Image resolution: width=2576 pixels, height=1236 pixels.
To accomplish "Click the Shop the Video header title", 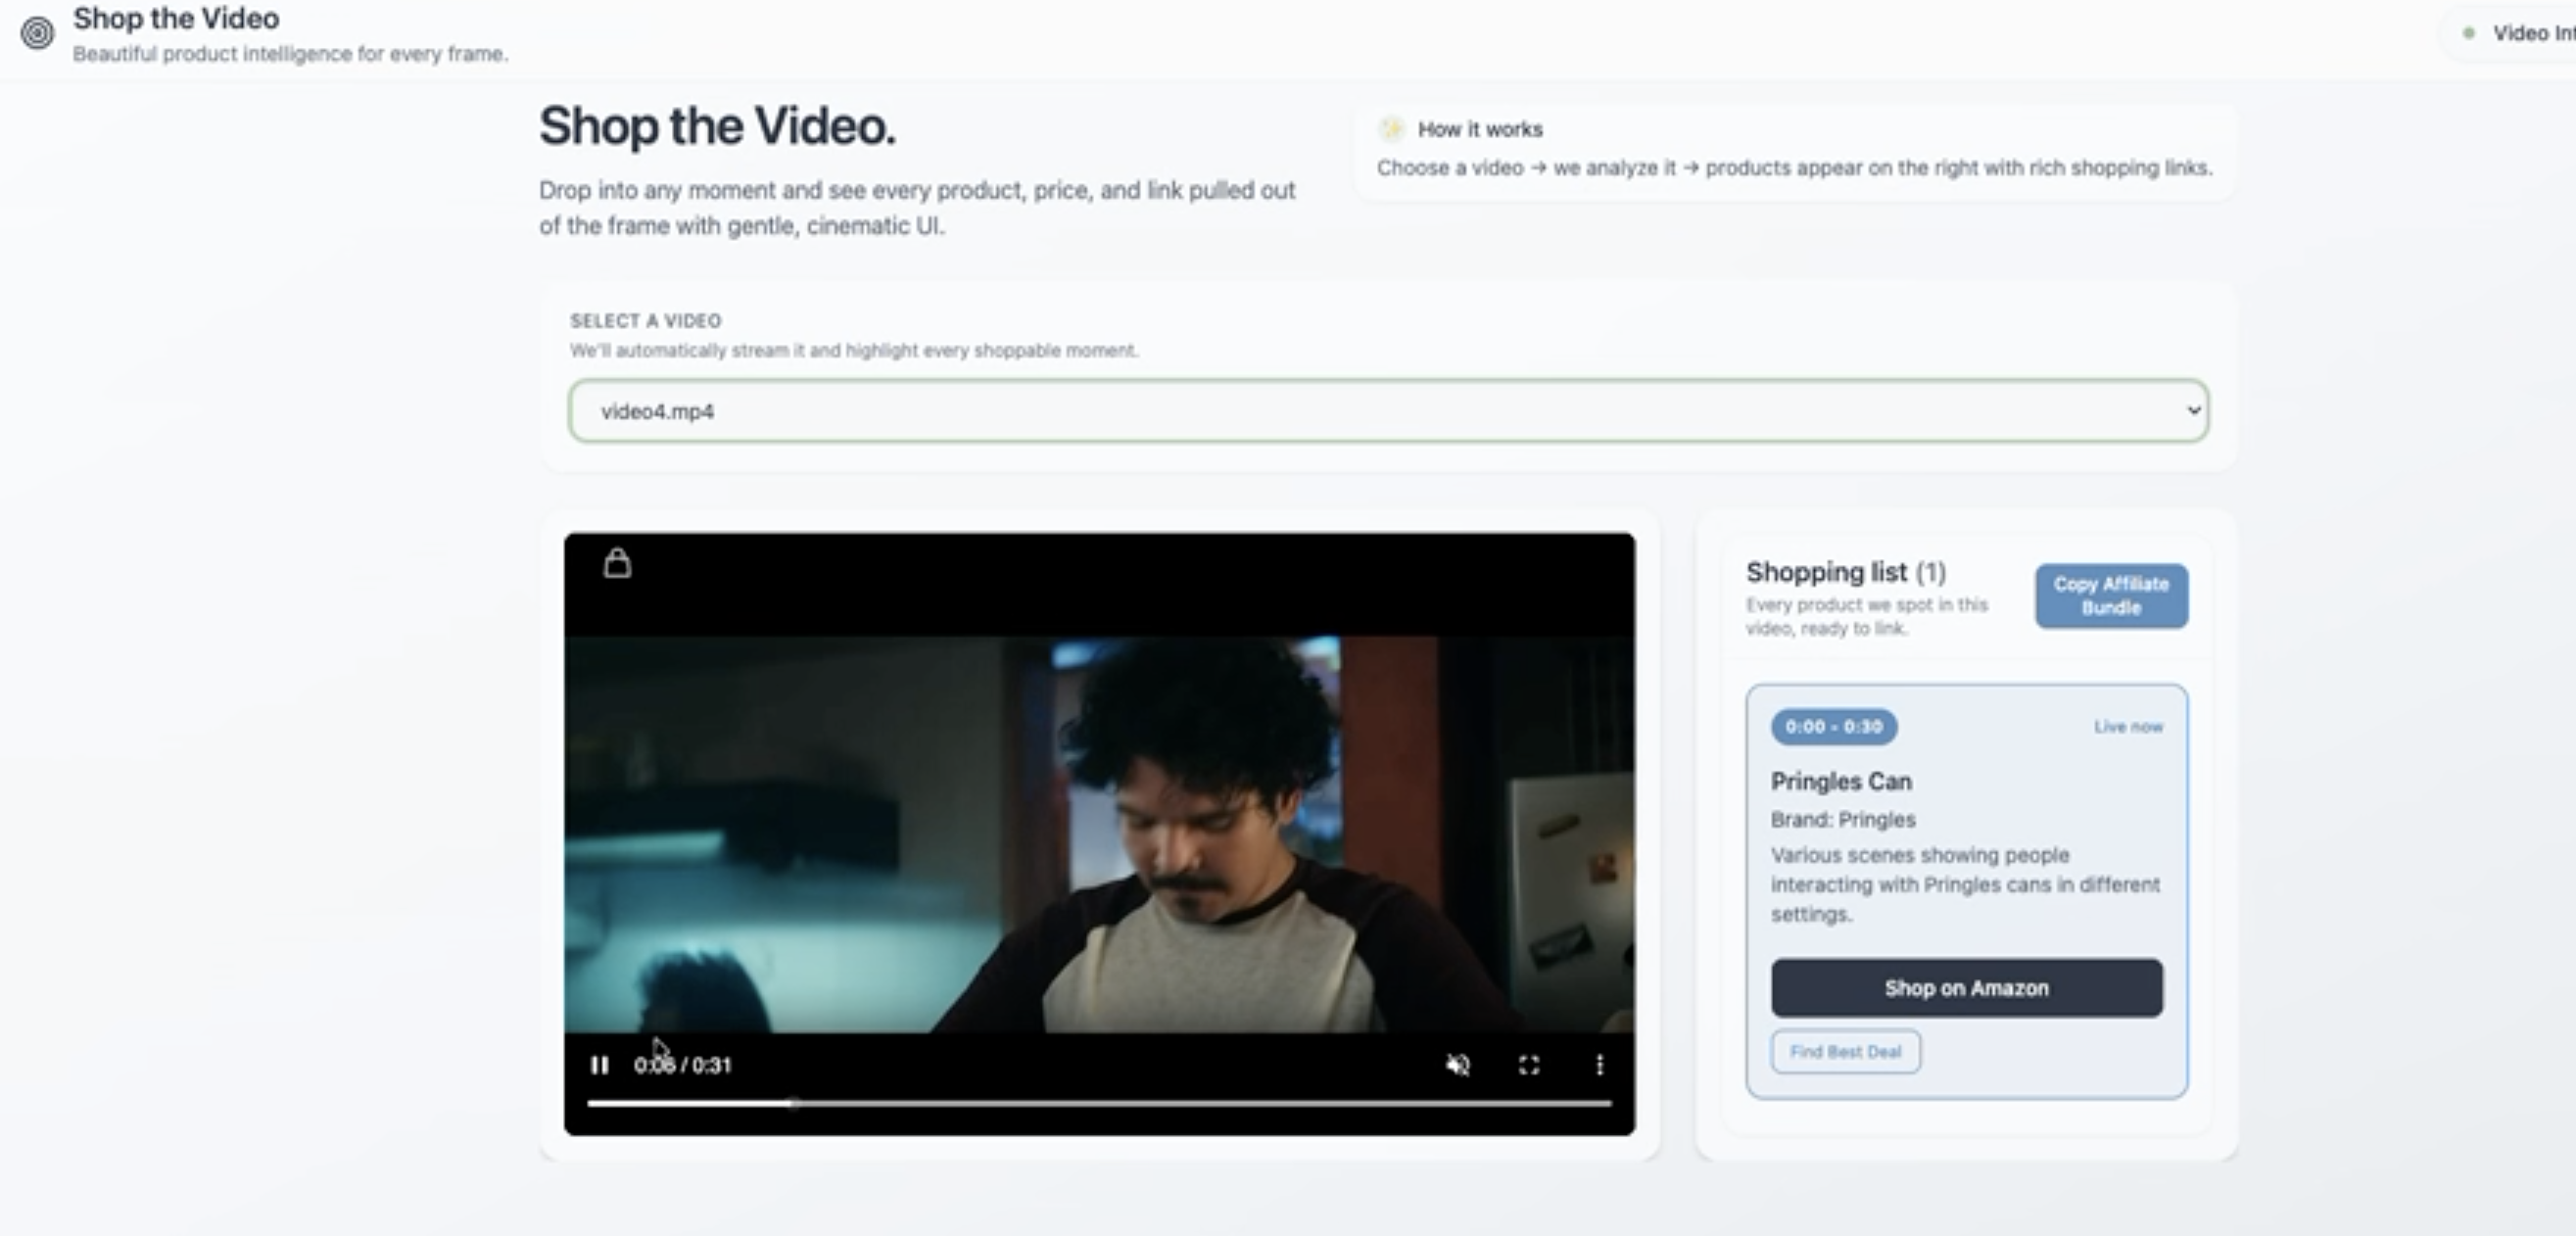I will (176, 18).
